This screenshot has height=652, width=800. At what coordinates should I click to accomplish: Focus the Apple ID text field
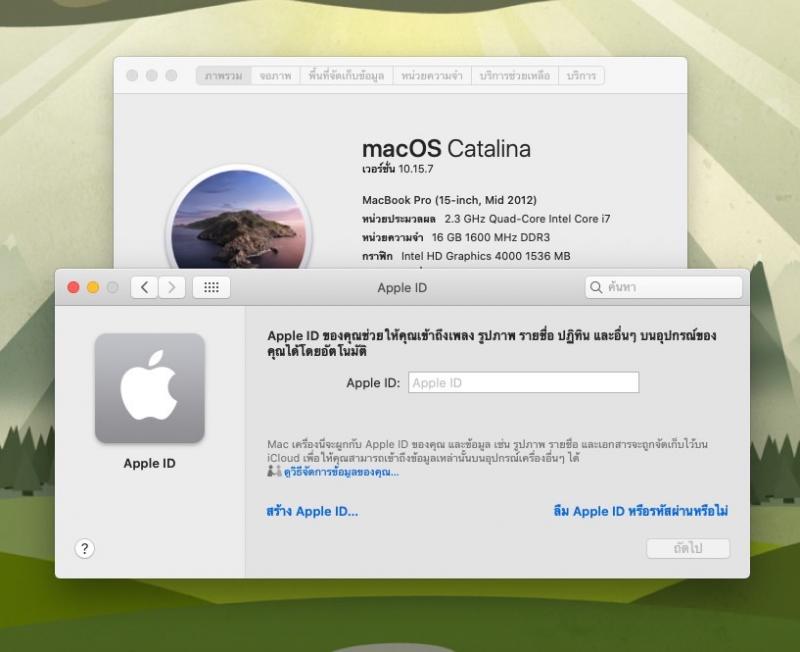(523, 383)
